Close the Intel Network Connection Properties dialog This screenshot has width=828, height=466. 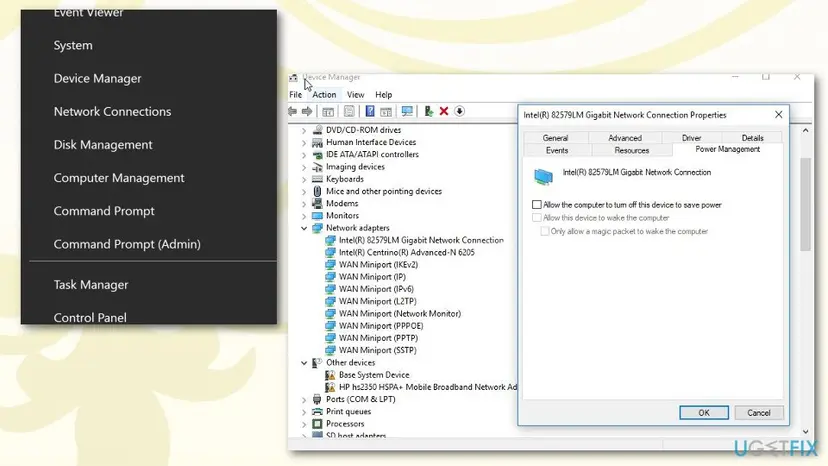click(x=778, y=115)
